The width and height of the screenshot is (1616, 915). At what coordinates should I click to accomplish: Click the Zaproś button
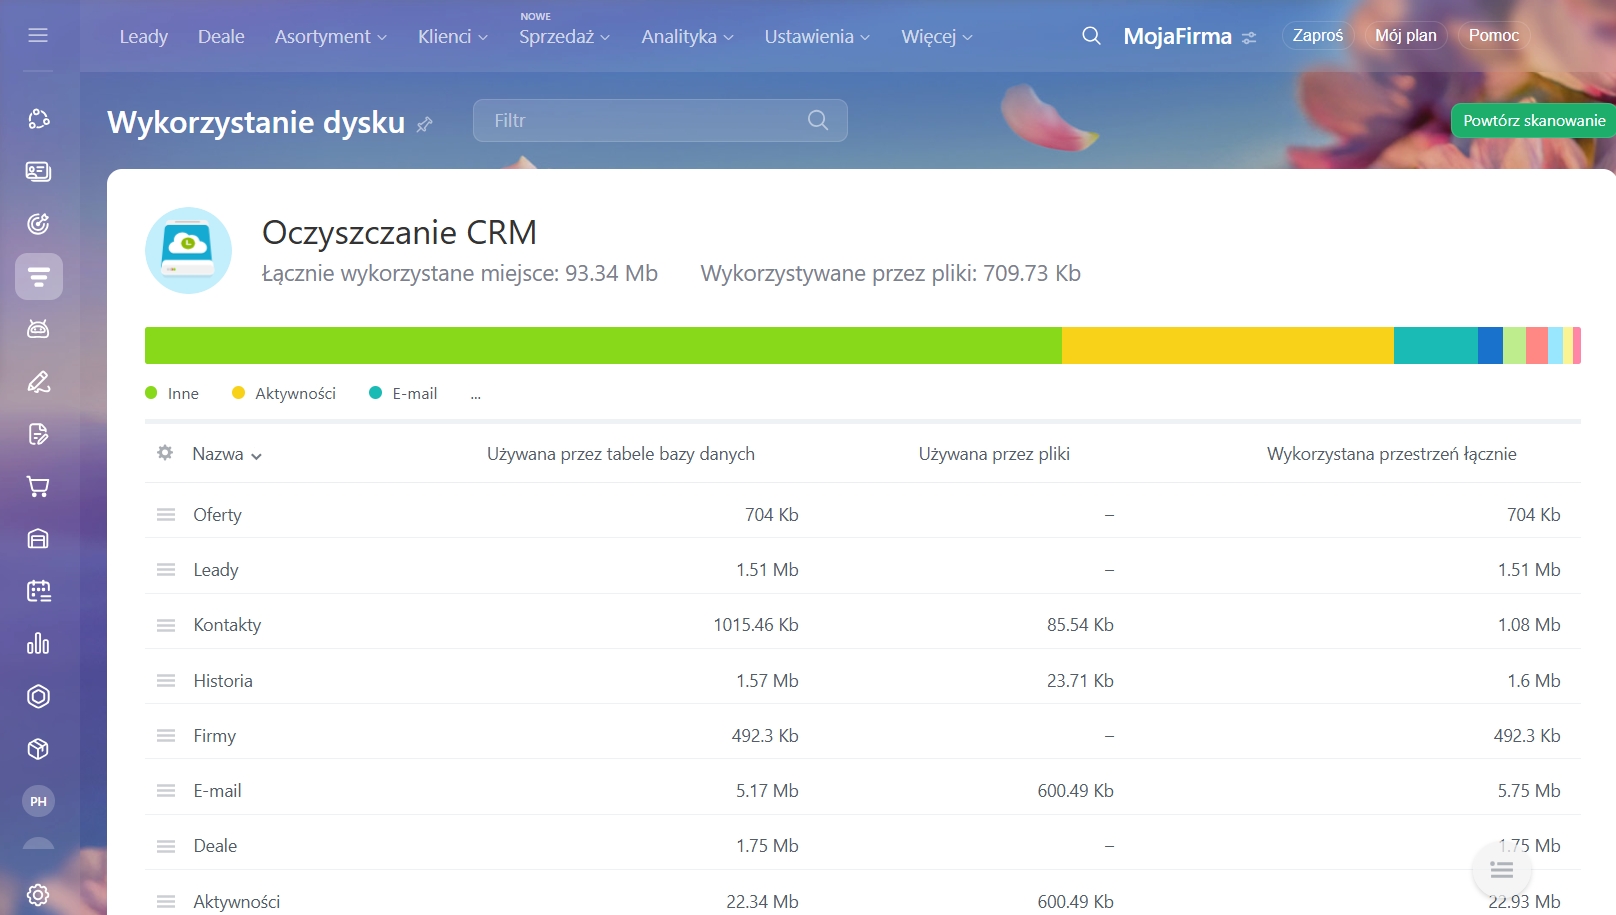pos(1317,36)
